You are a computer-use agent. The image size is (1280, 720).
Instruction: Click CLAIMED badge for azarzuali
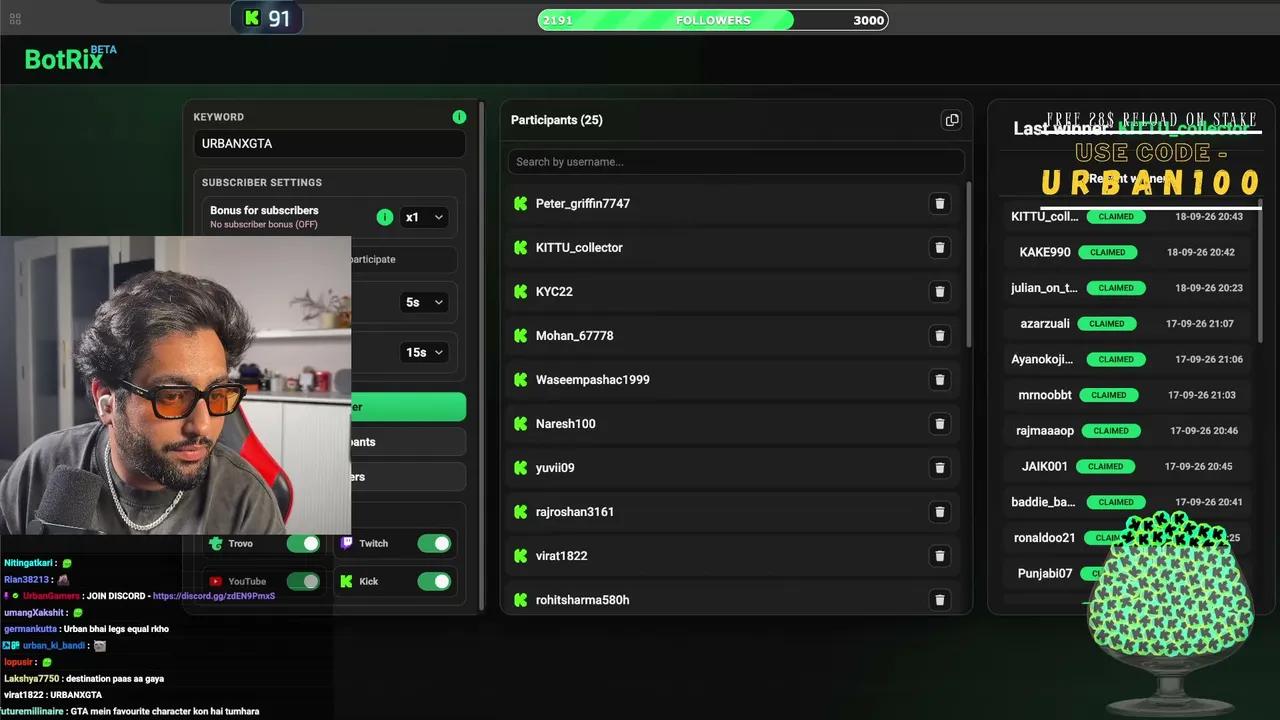coord(1107,324)
